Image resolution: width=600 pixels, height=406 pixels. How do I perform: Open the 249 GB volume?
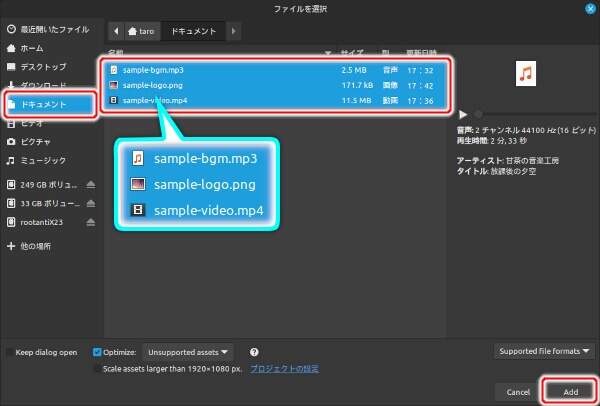(x=43, y=185)
